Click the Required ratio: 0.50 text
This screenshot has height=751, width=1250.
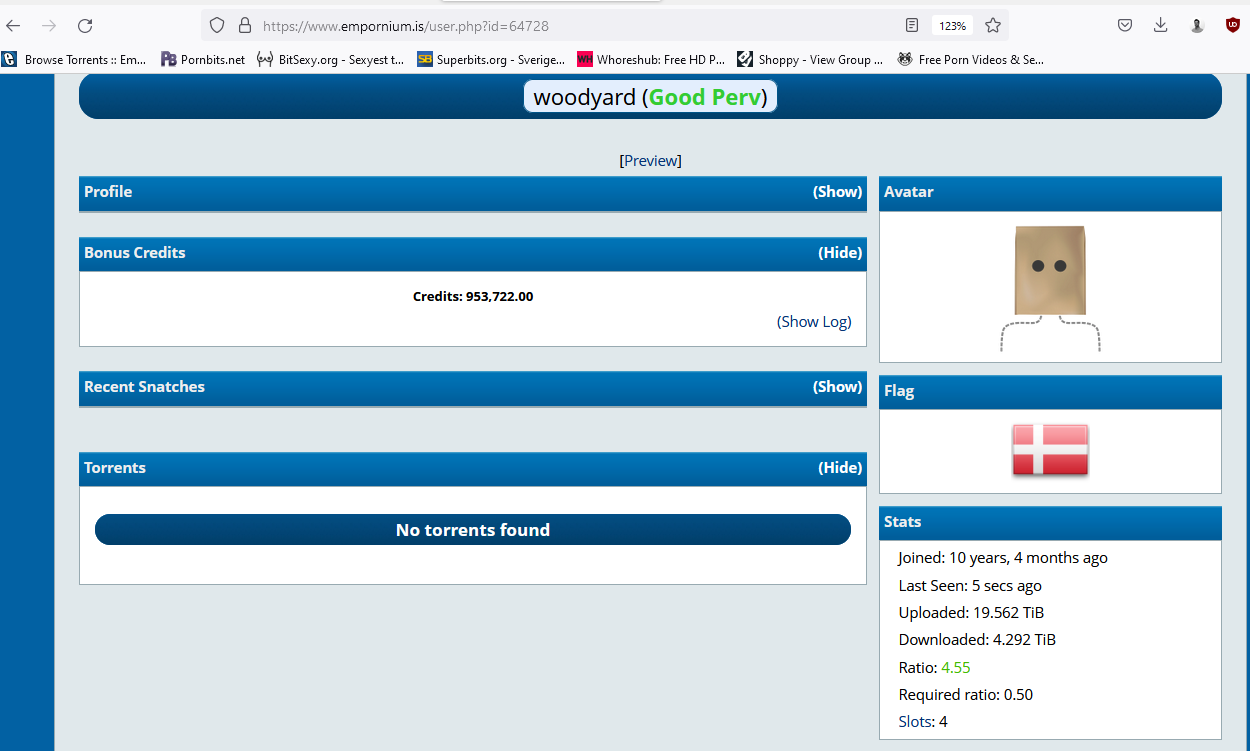965,695
